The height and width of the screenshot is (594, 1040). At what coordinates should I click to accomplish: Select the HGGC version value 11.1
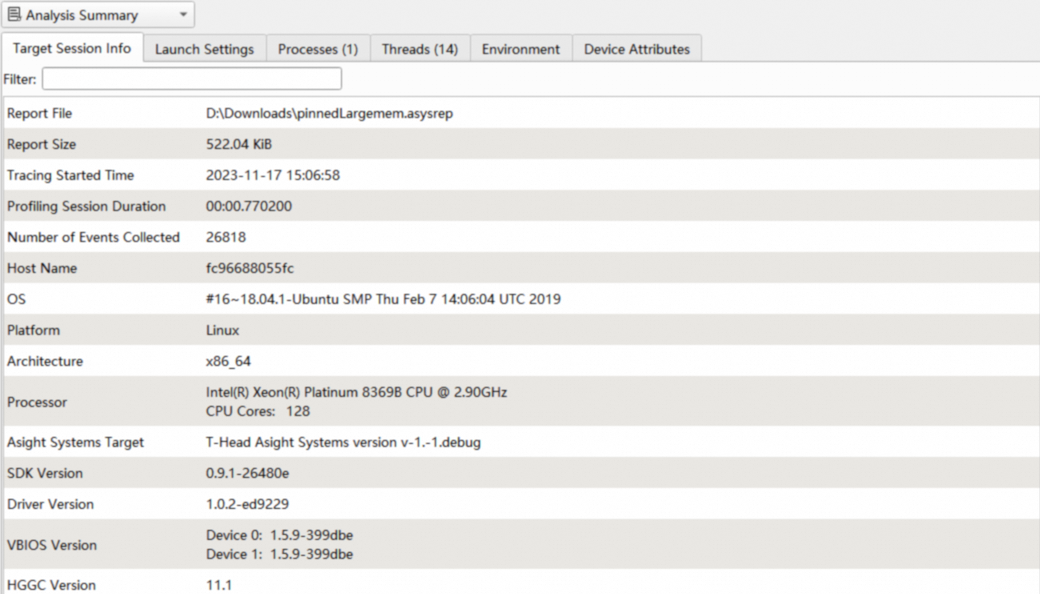click(x=219, y=585)
